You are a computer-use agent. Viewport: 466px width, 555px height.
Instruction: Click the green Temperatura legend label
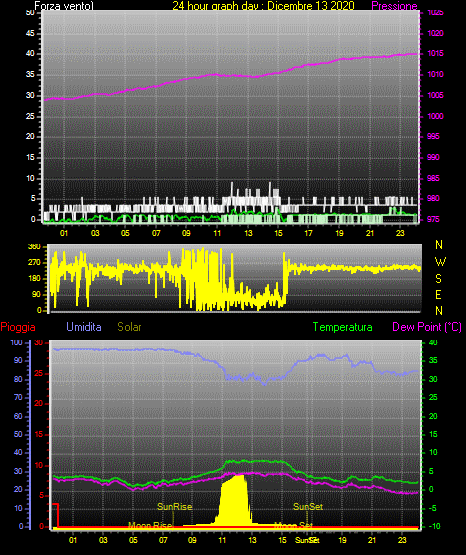point(342,327)
